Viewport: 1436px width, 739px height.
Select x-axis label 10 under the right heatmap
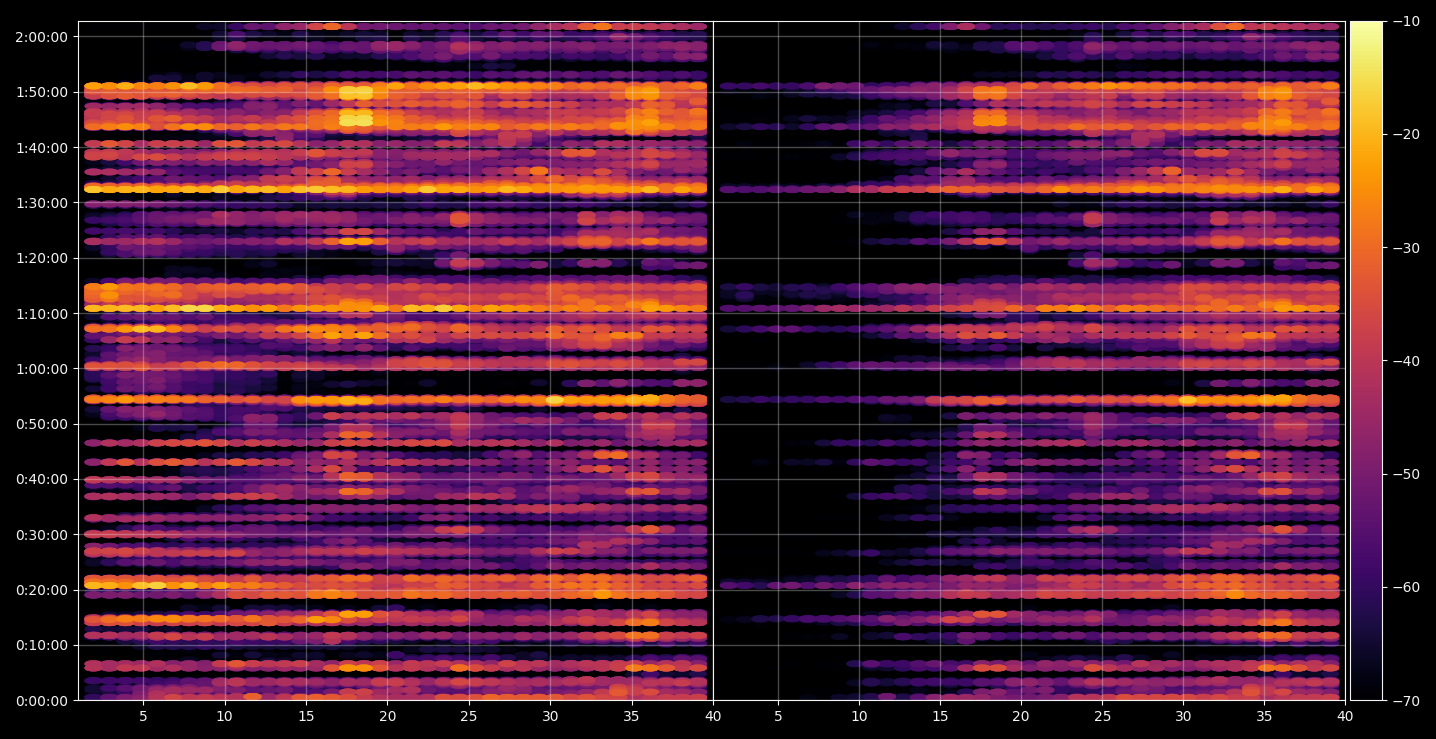pos(858,716)
